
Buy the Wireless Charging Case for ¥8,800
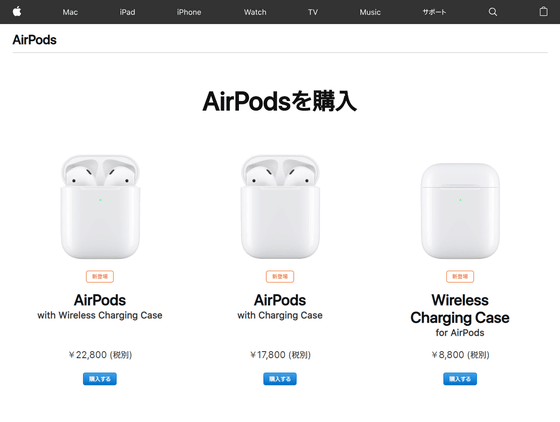click(x=460, y=379)
